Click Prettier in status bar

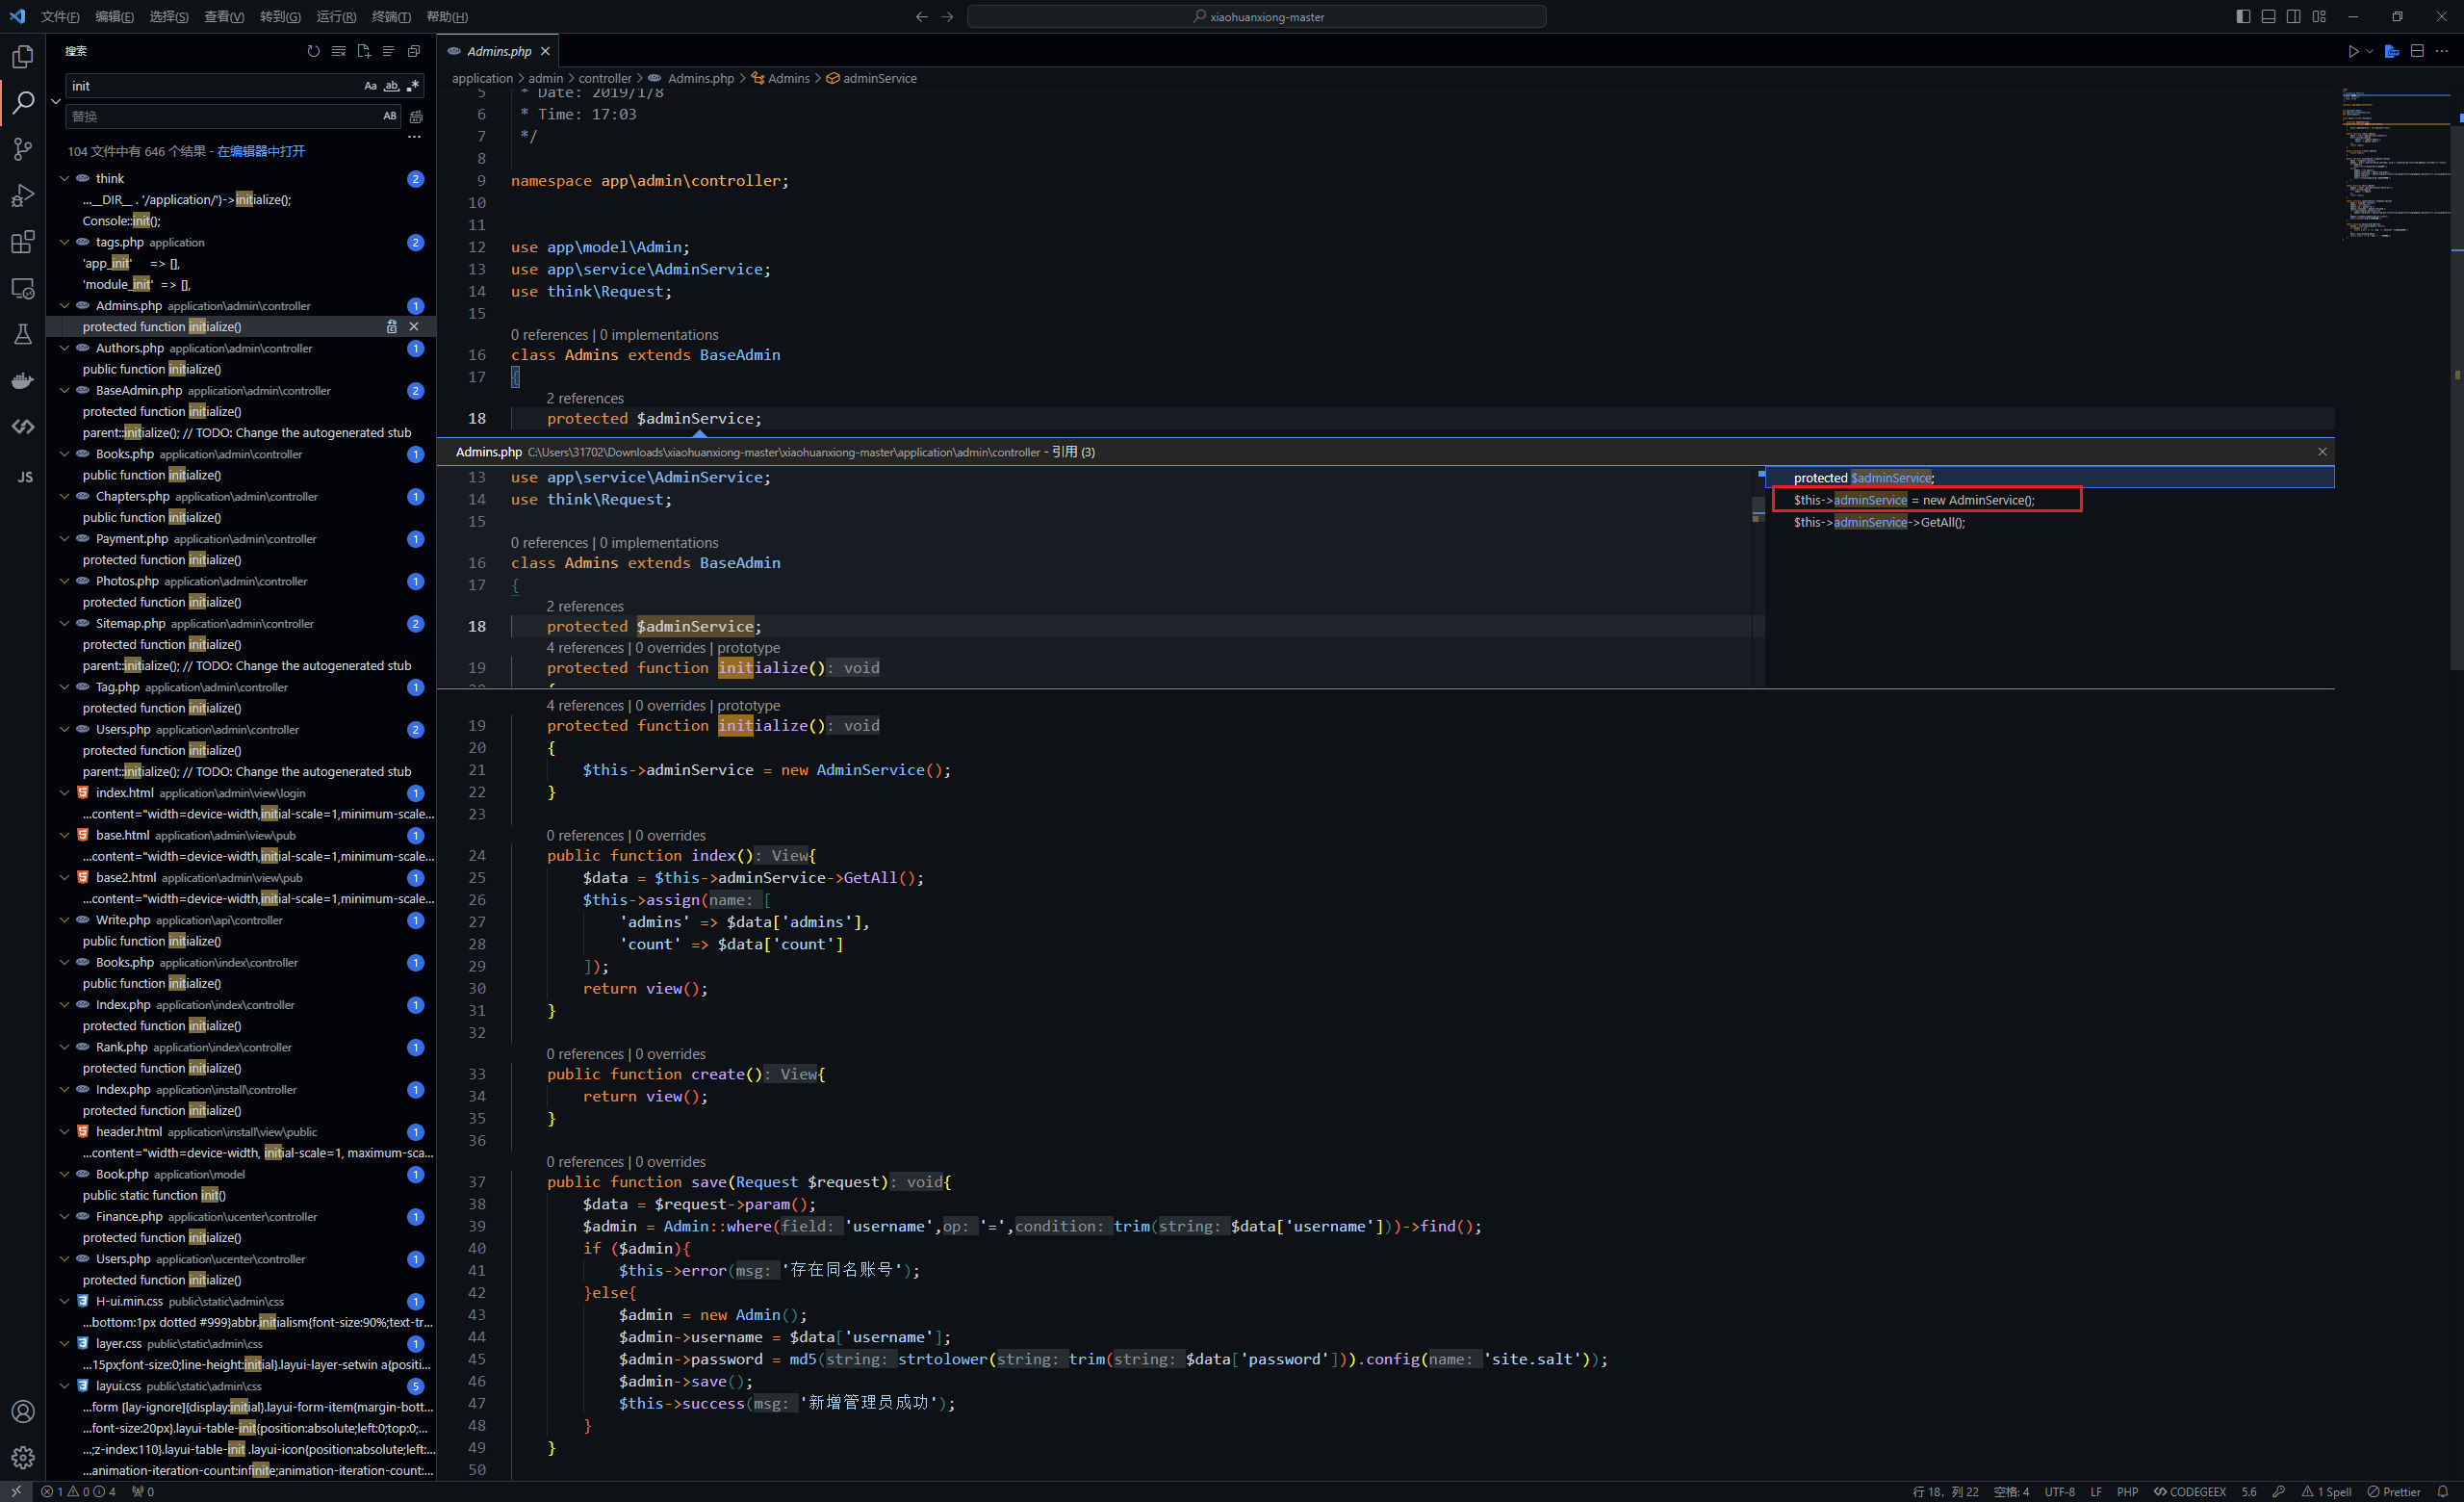tap(2394, 1491)
